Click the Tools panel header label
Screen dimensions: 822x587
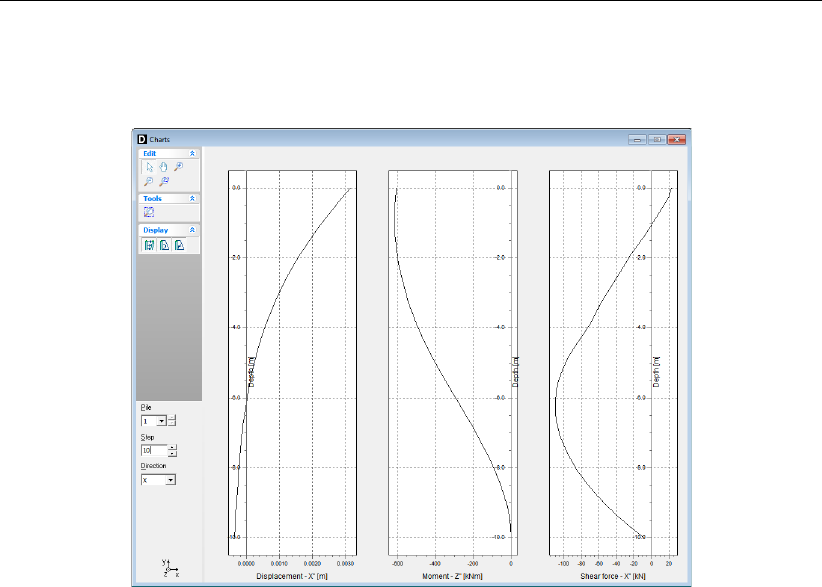(x=153, y=199)
